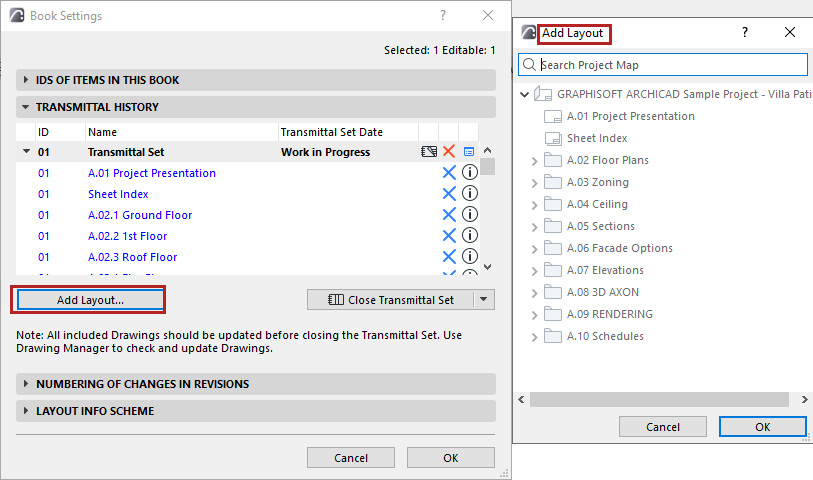The height and width of the screenshot is (480, 813).
Task: Open info icon for Sheet Index row
Action: pos(469,194)
